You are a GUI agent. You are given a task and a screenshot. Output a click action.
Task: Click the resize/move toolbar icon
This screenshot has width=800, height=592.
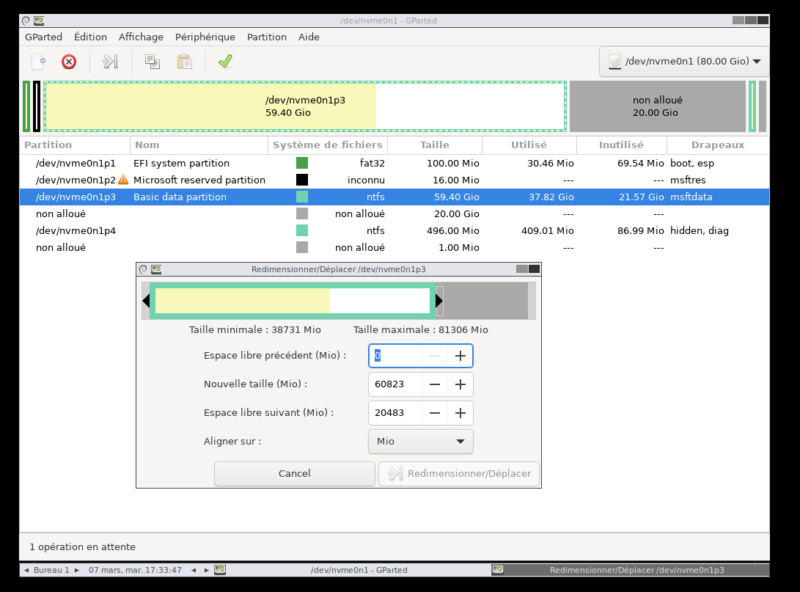click(x=110, y=62)
